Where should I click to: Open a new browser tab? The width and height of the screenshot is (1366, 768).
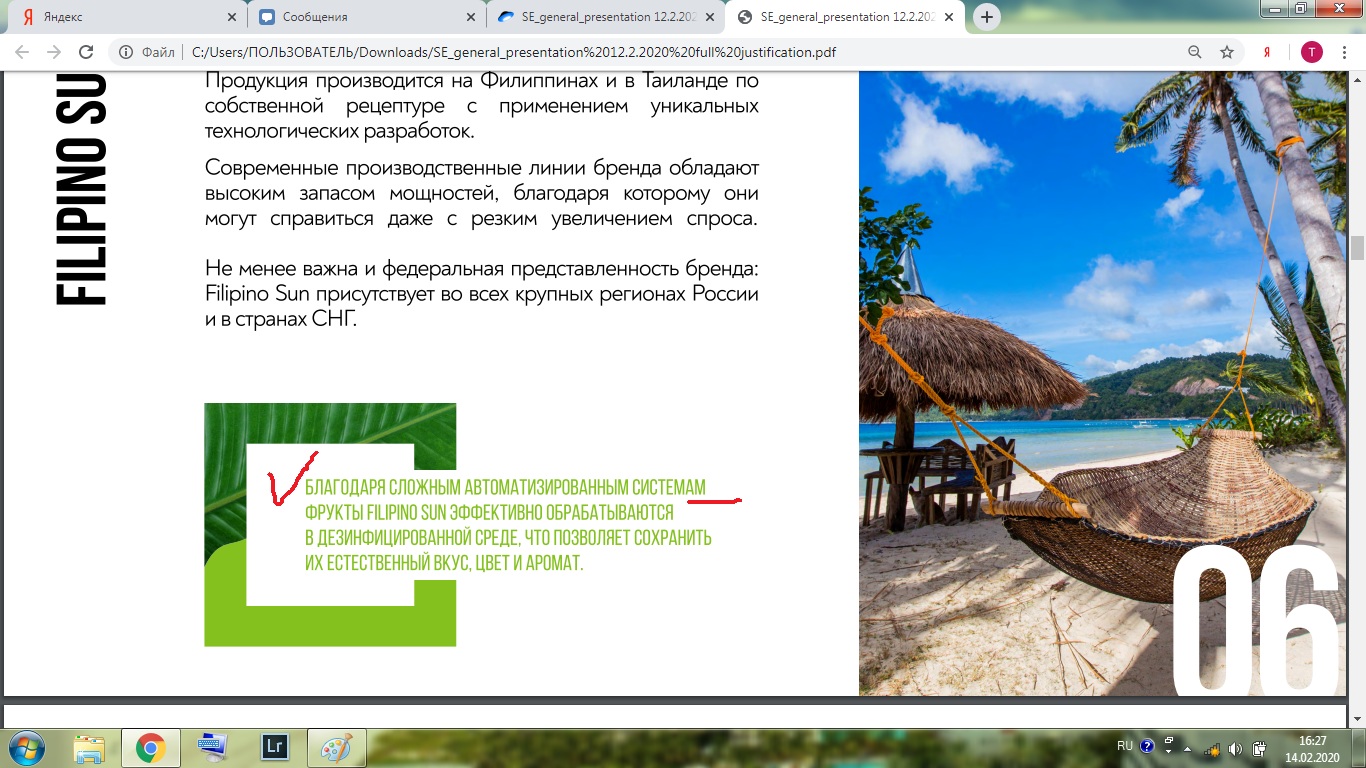point(987,17)
